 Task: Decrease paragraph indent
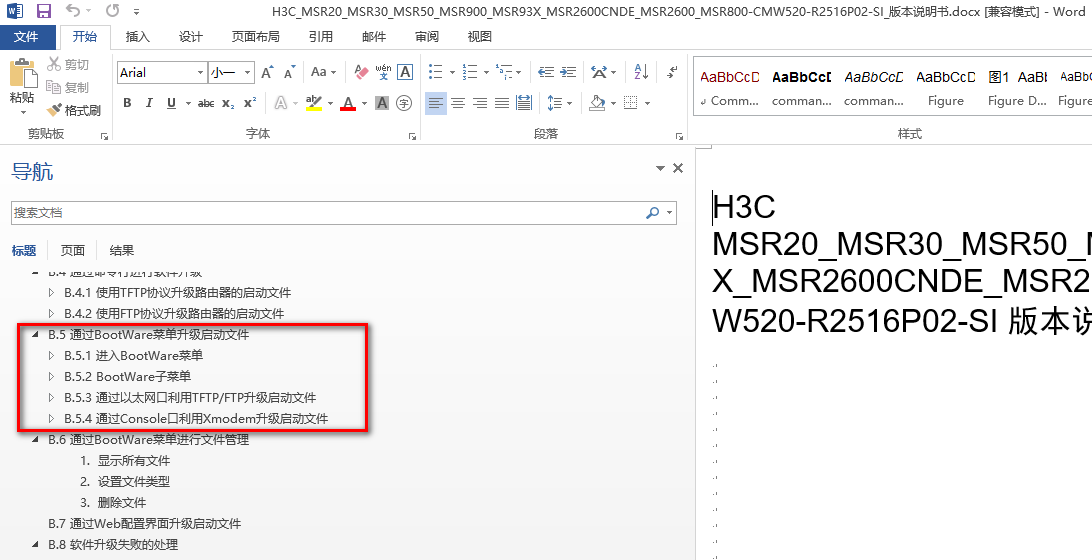point(546,72)
